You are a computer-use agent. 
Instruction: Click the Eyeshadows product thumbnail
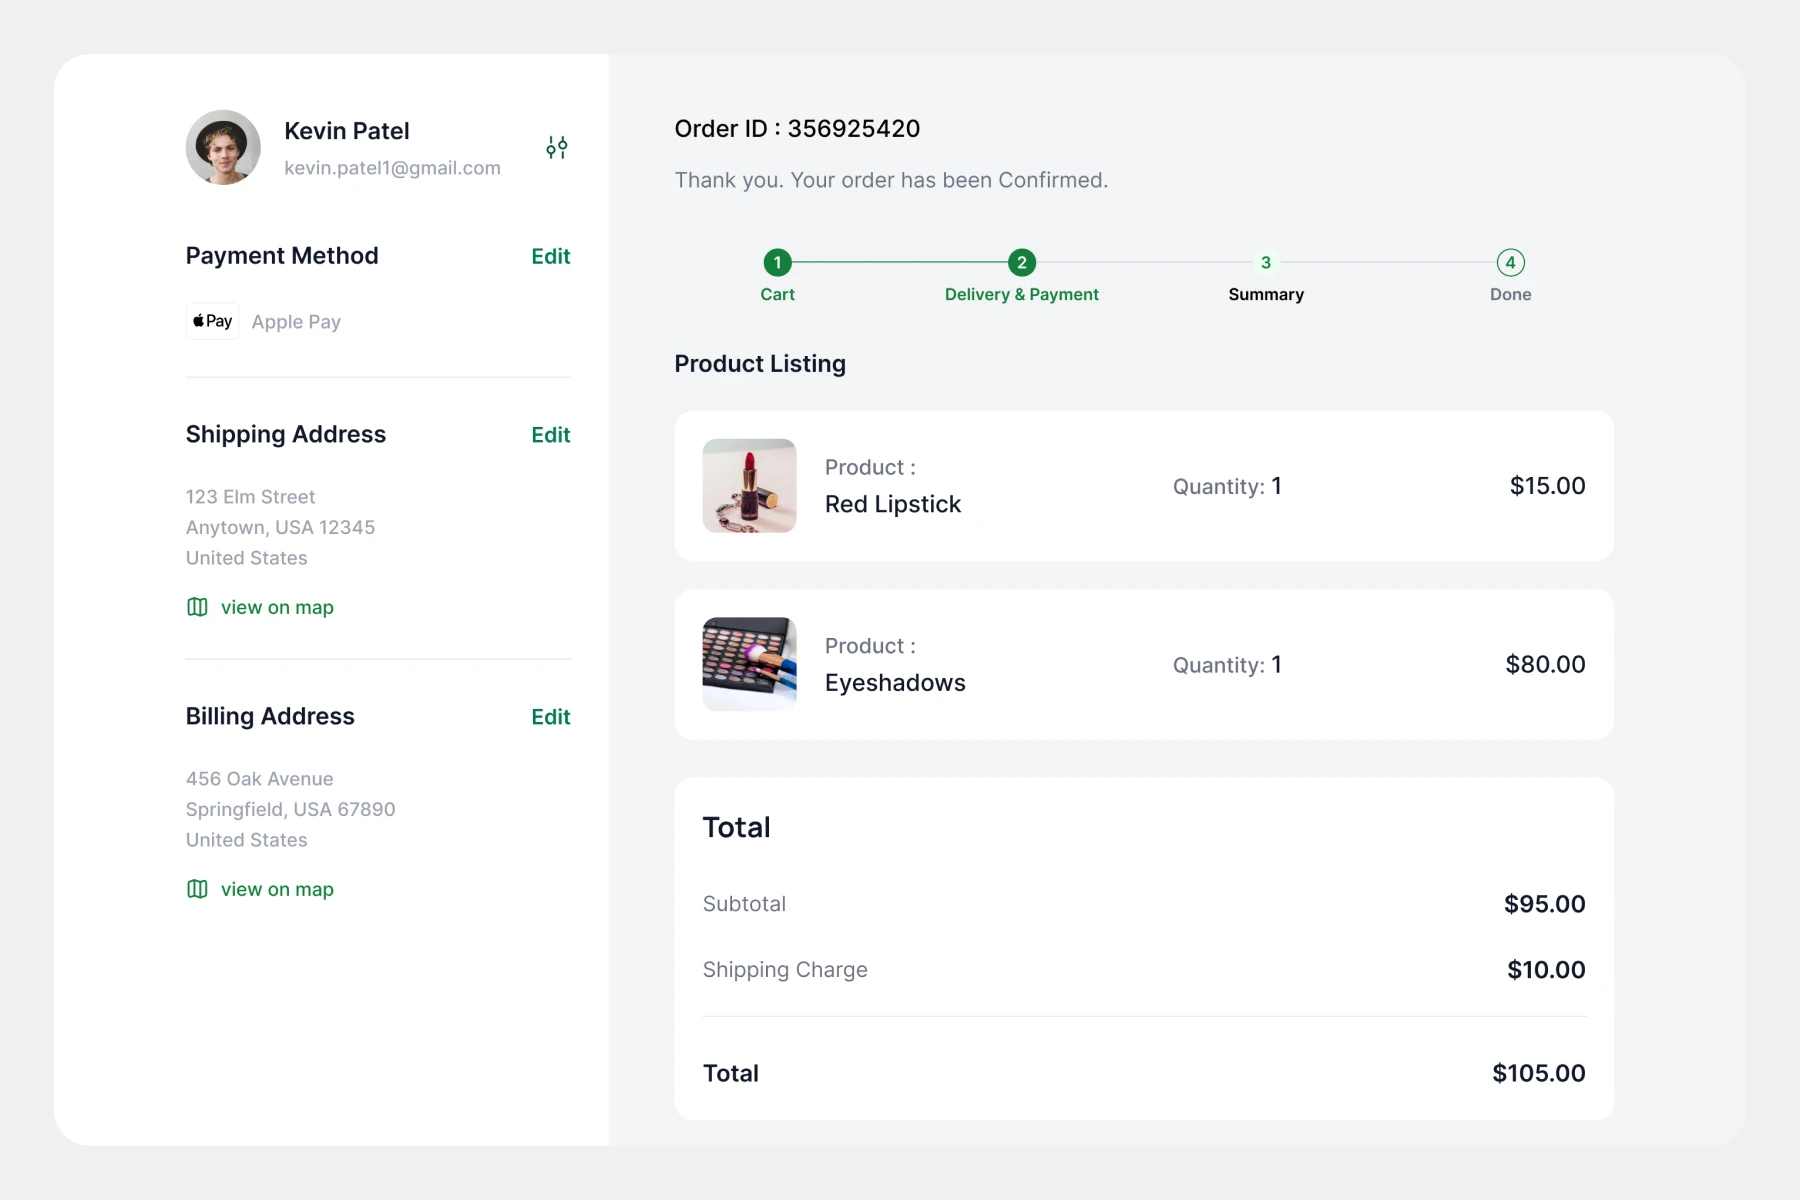pos(749,664)
